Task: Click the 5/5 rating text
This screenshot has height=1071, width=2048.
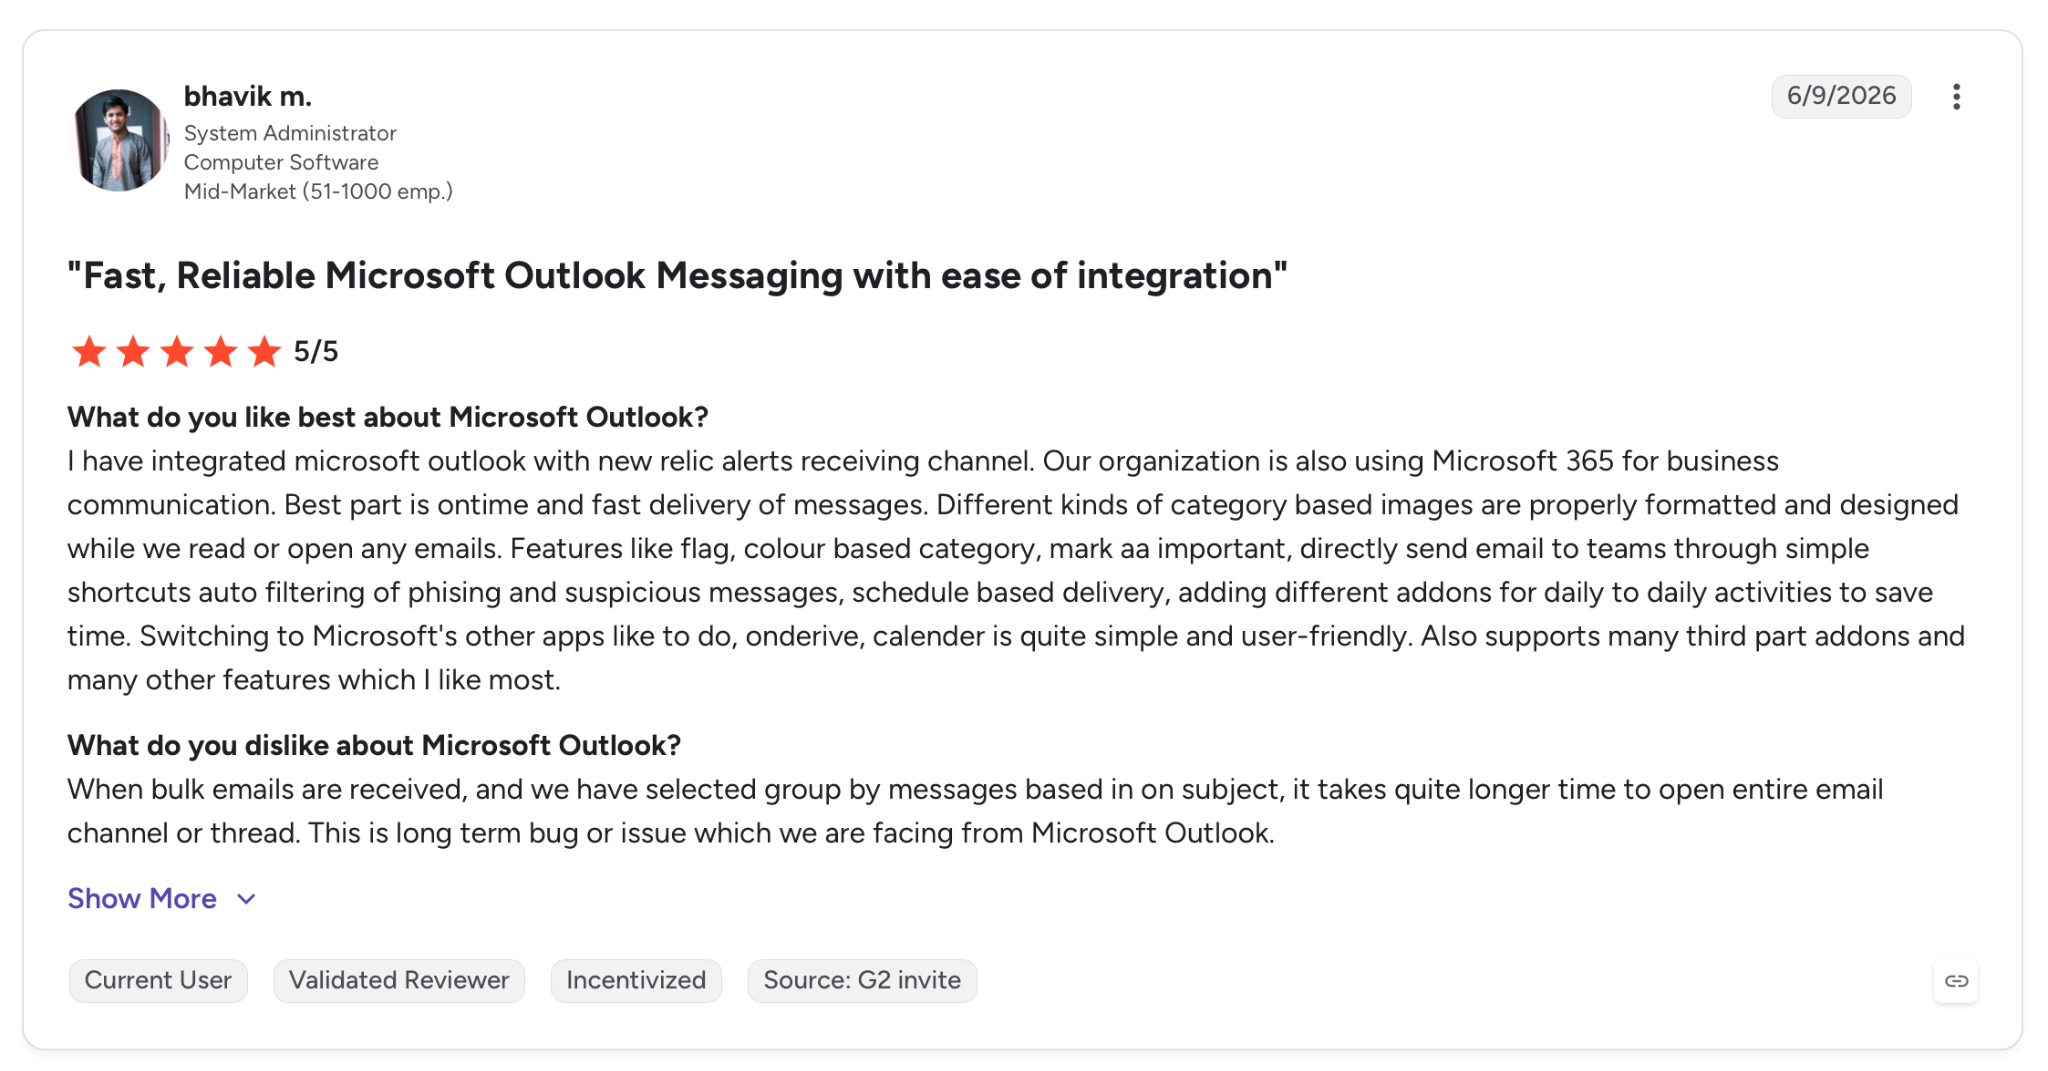Action: pos(316,352)
